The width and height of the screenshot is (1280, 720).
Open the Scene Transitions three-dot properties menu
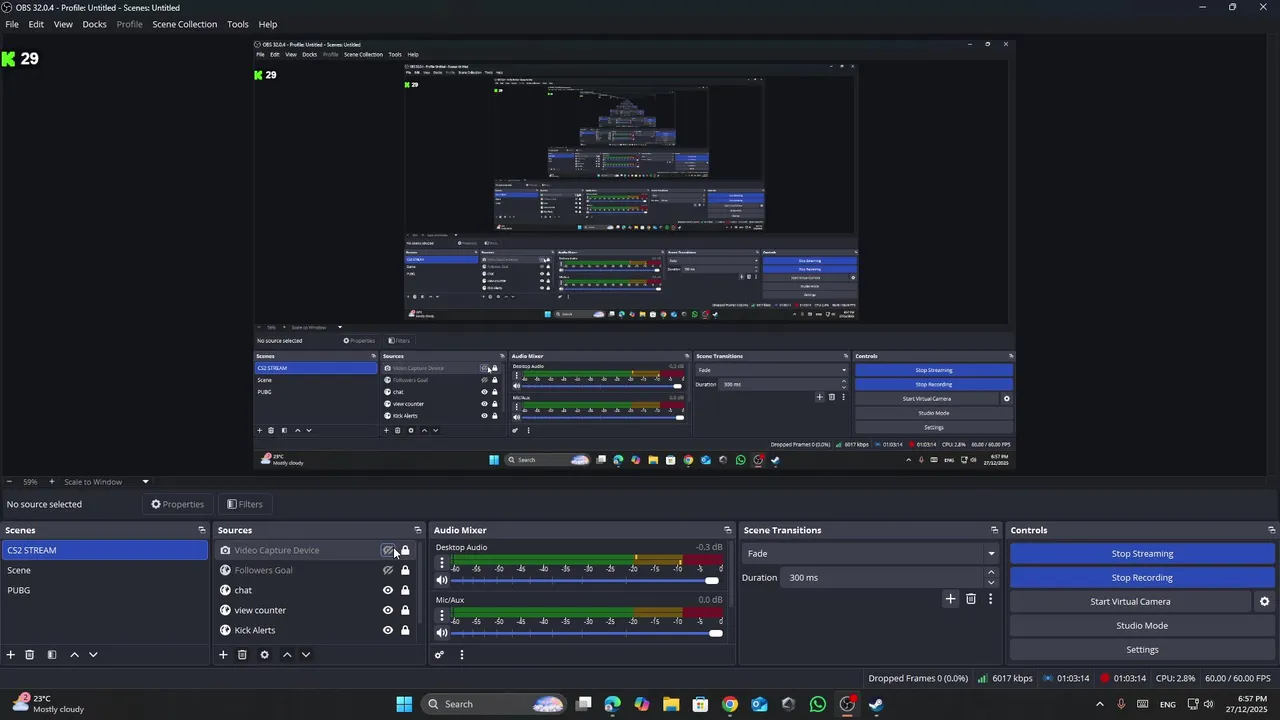990,599
